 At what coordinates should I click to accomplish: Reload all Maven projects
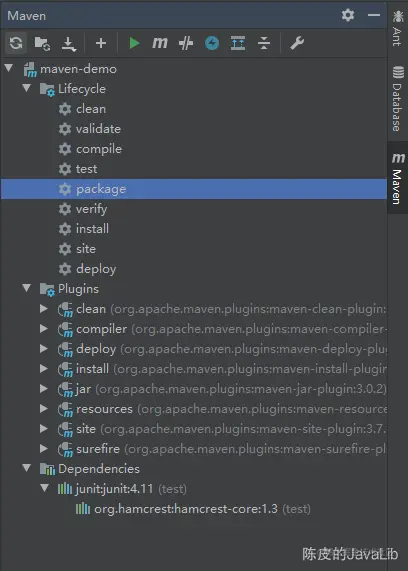pos(16,43)
